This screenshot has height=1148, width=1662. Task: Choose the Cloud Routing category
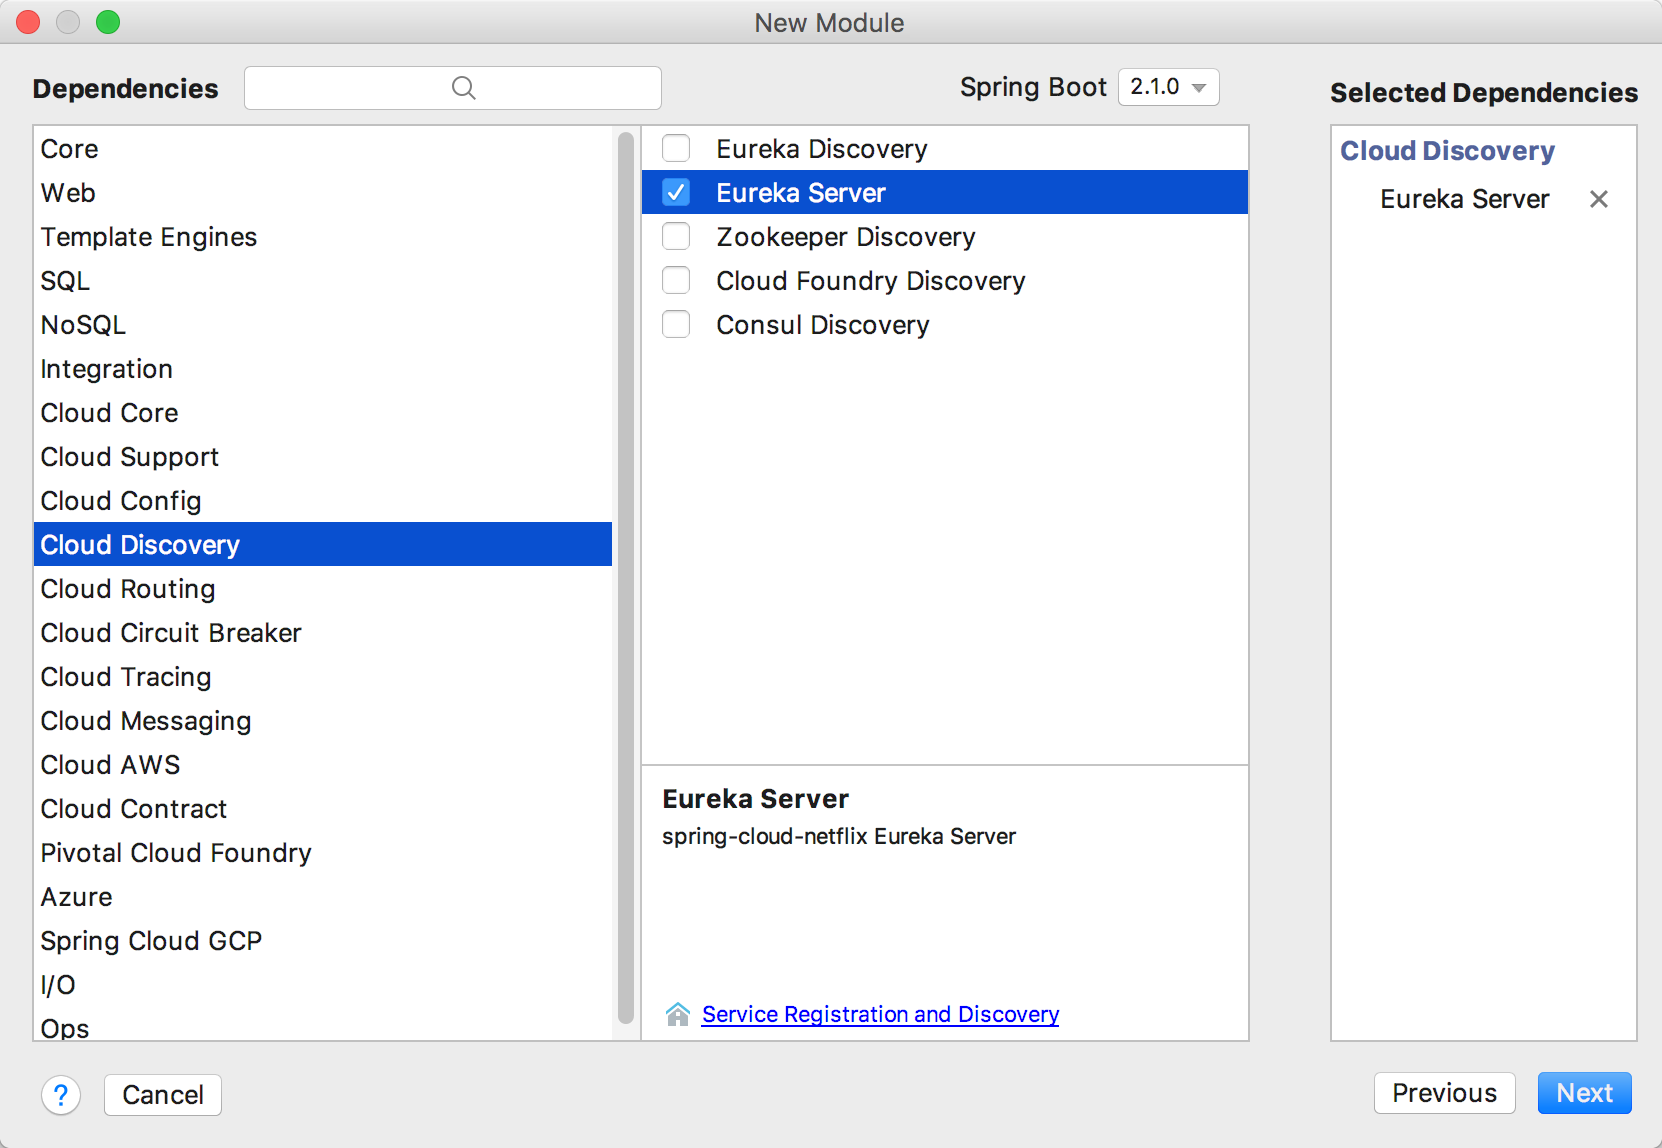click(323, 589)
